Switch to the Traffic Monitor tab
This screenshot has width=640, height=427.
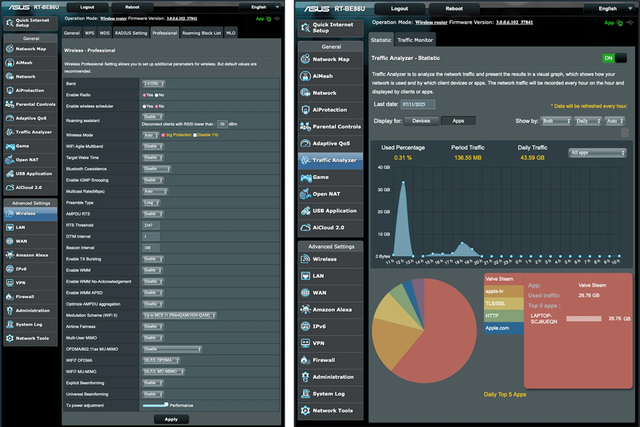415,40
